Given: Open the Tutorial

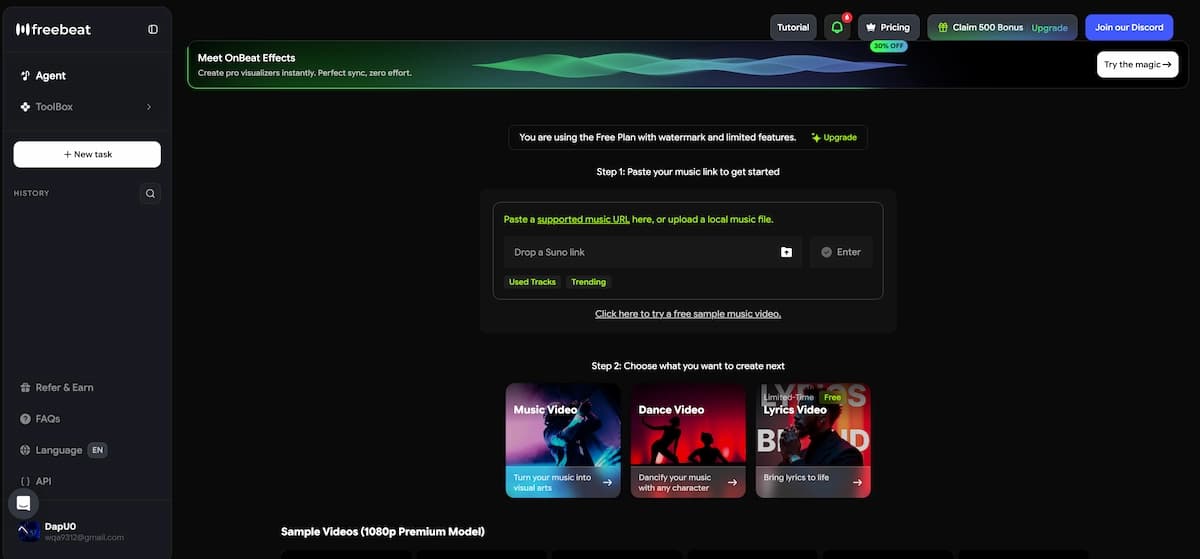Looking at the screenshot, I should coord(793,27).
